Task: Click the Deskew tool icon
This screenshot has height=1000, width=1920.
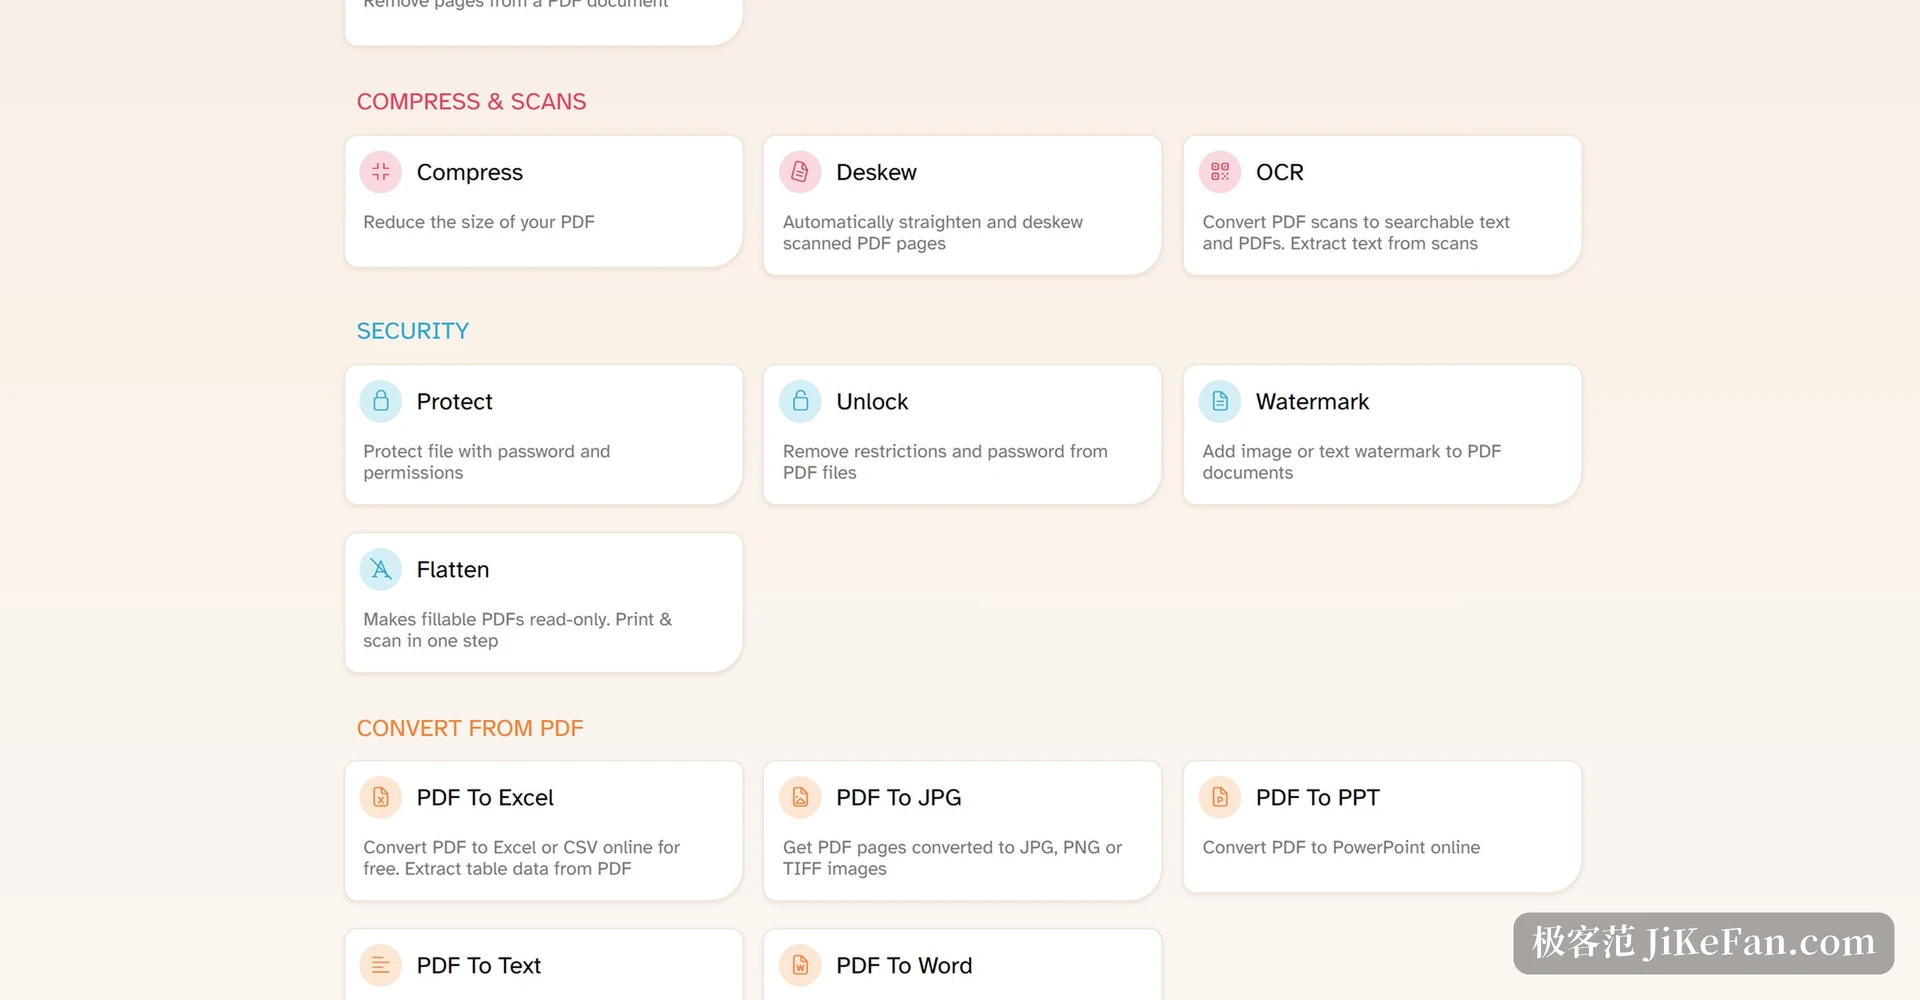Action: 800,172
